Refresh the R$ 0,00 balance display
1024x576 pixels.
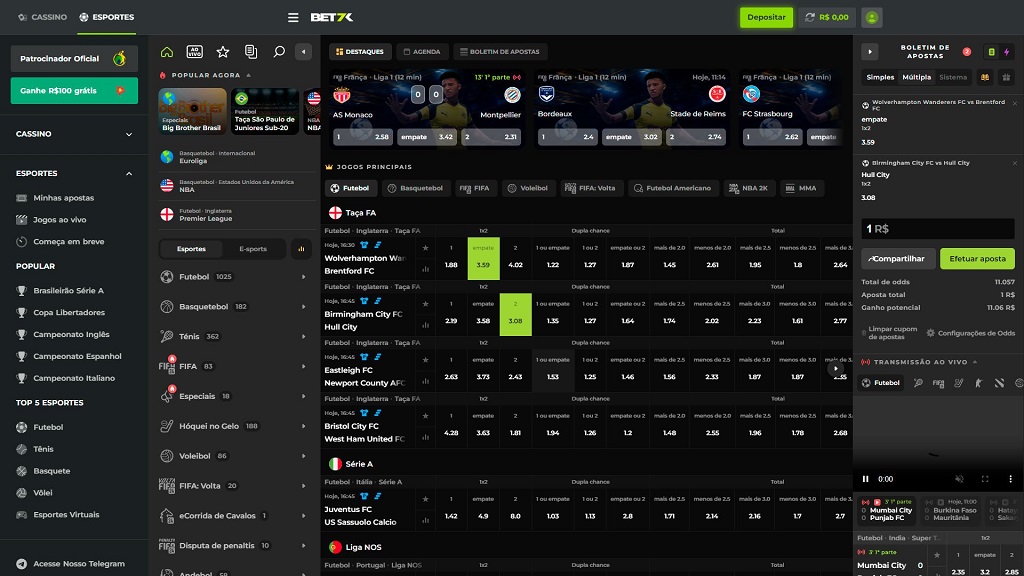810,18
